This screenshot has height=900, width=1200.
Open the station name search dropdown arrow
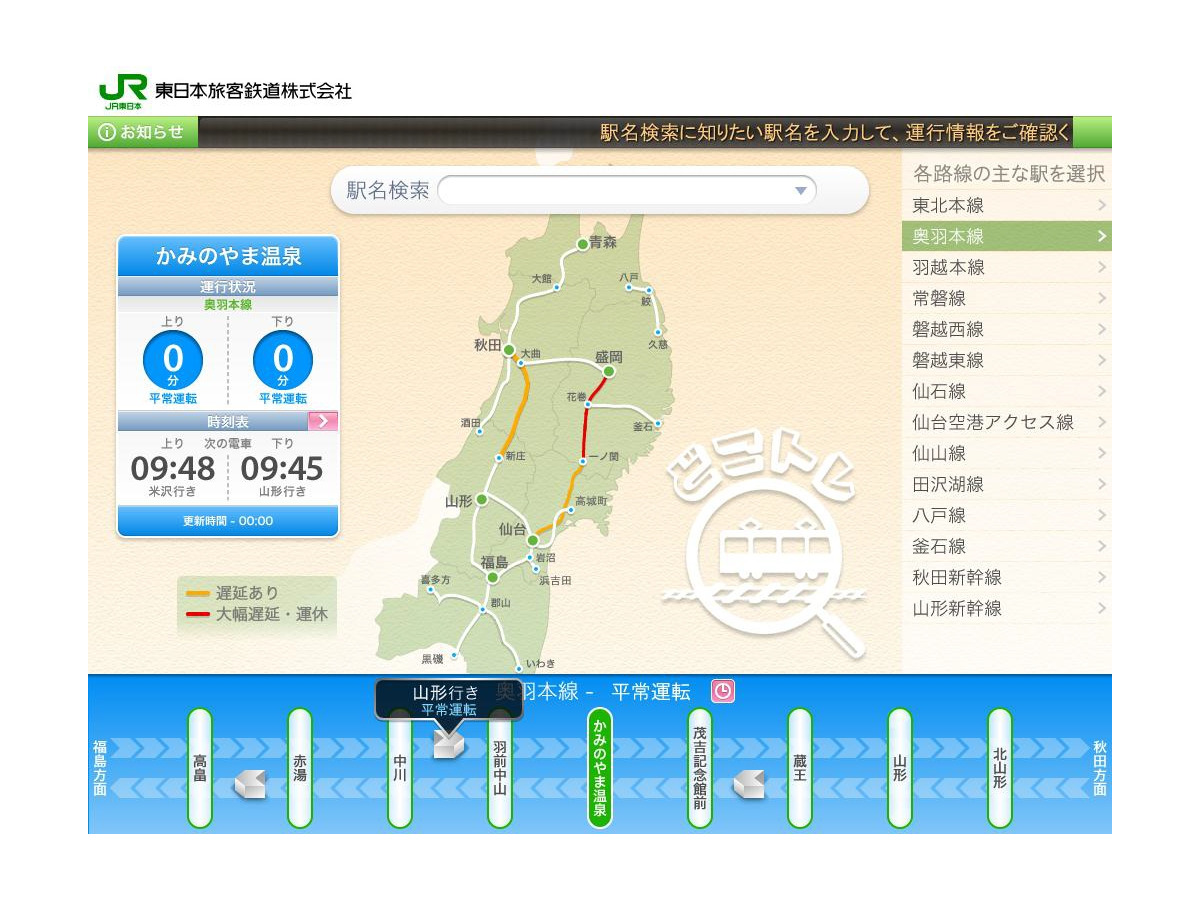[800, 191]
